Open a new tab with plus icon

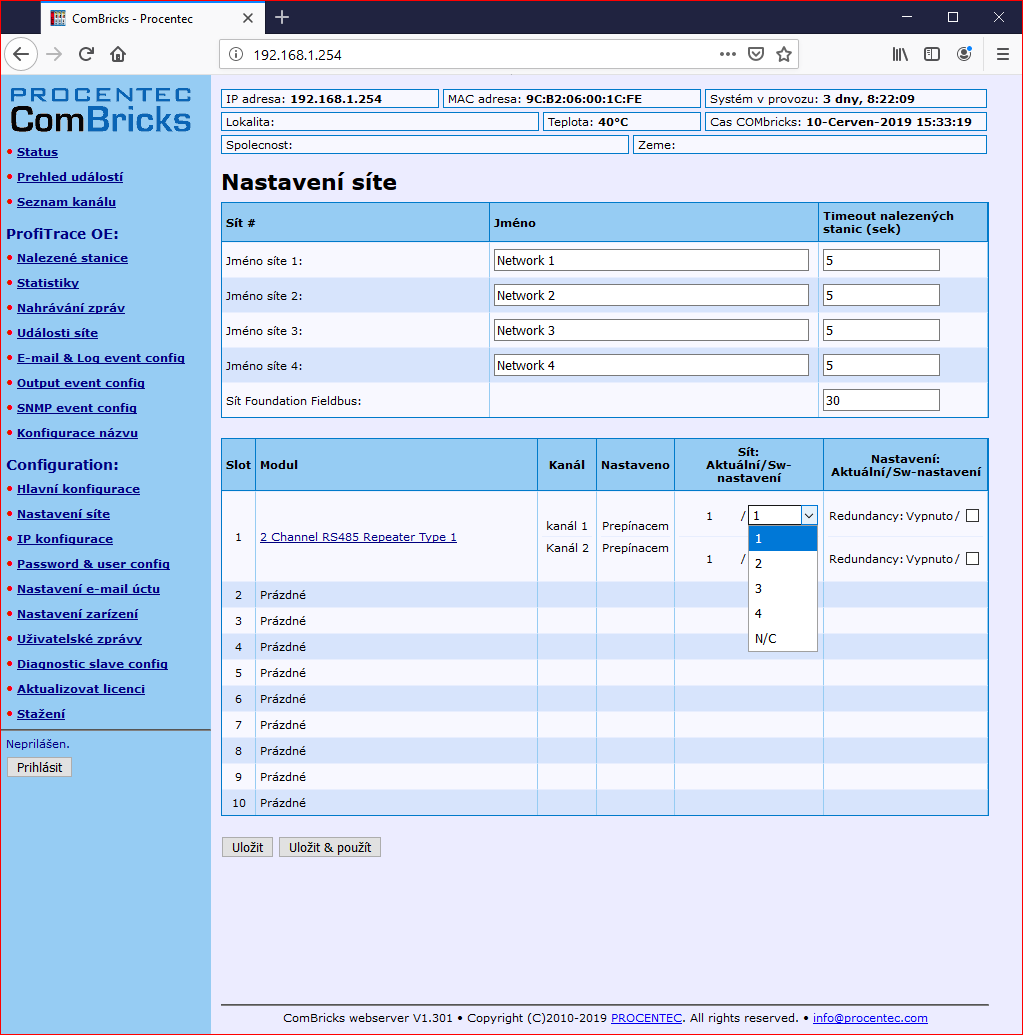point(282,18)
